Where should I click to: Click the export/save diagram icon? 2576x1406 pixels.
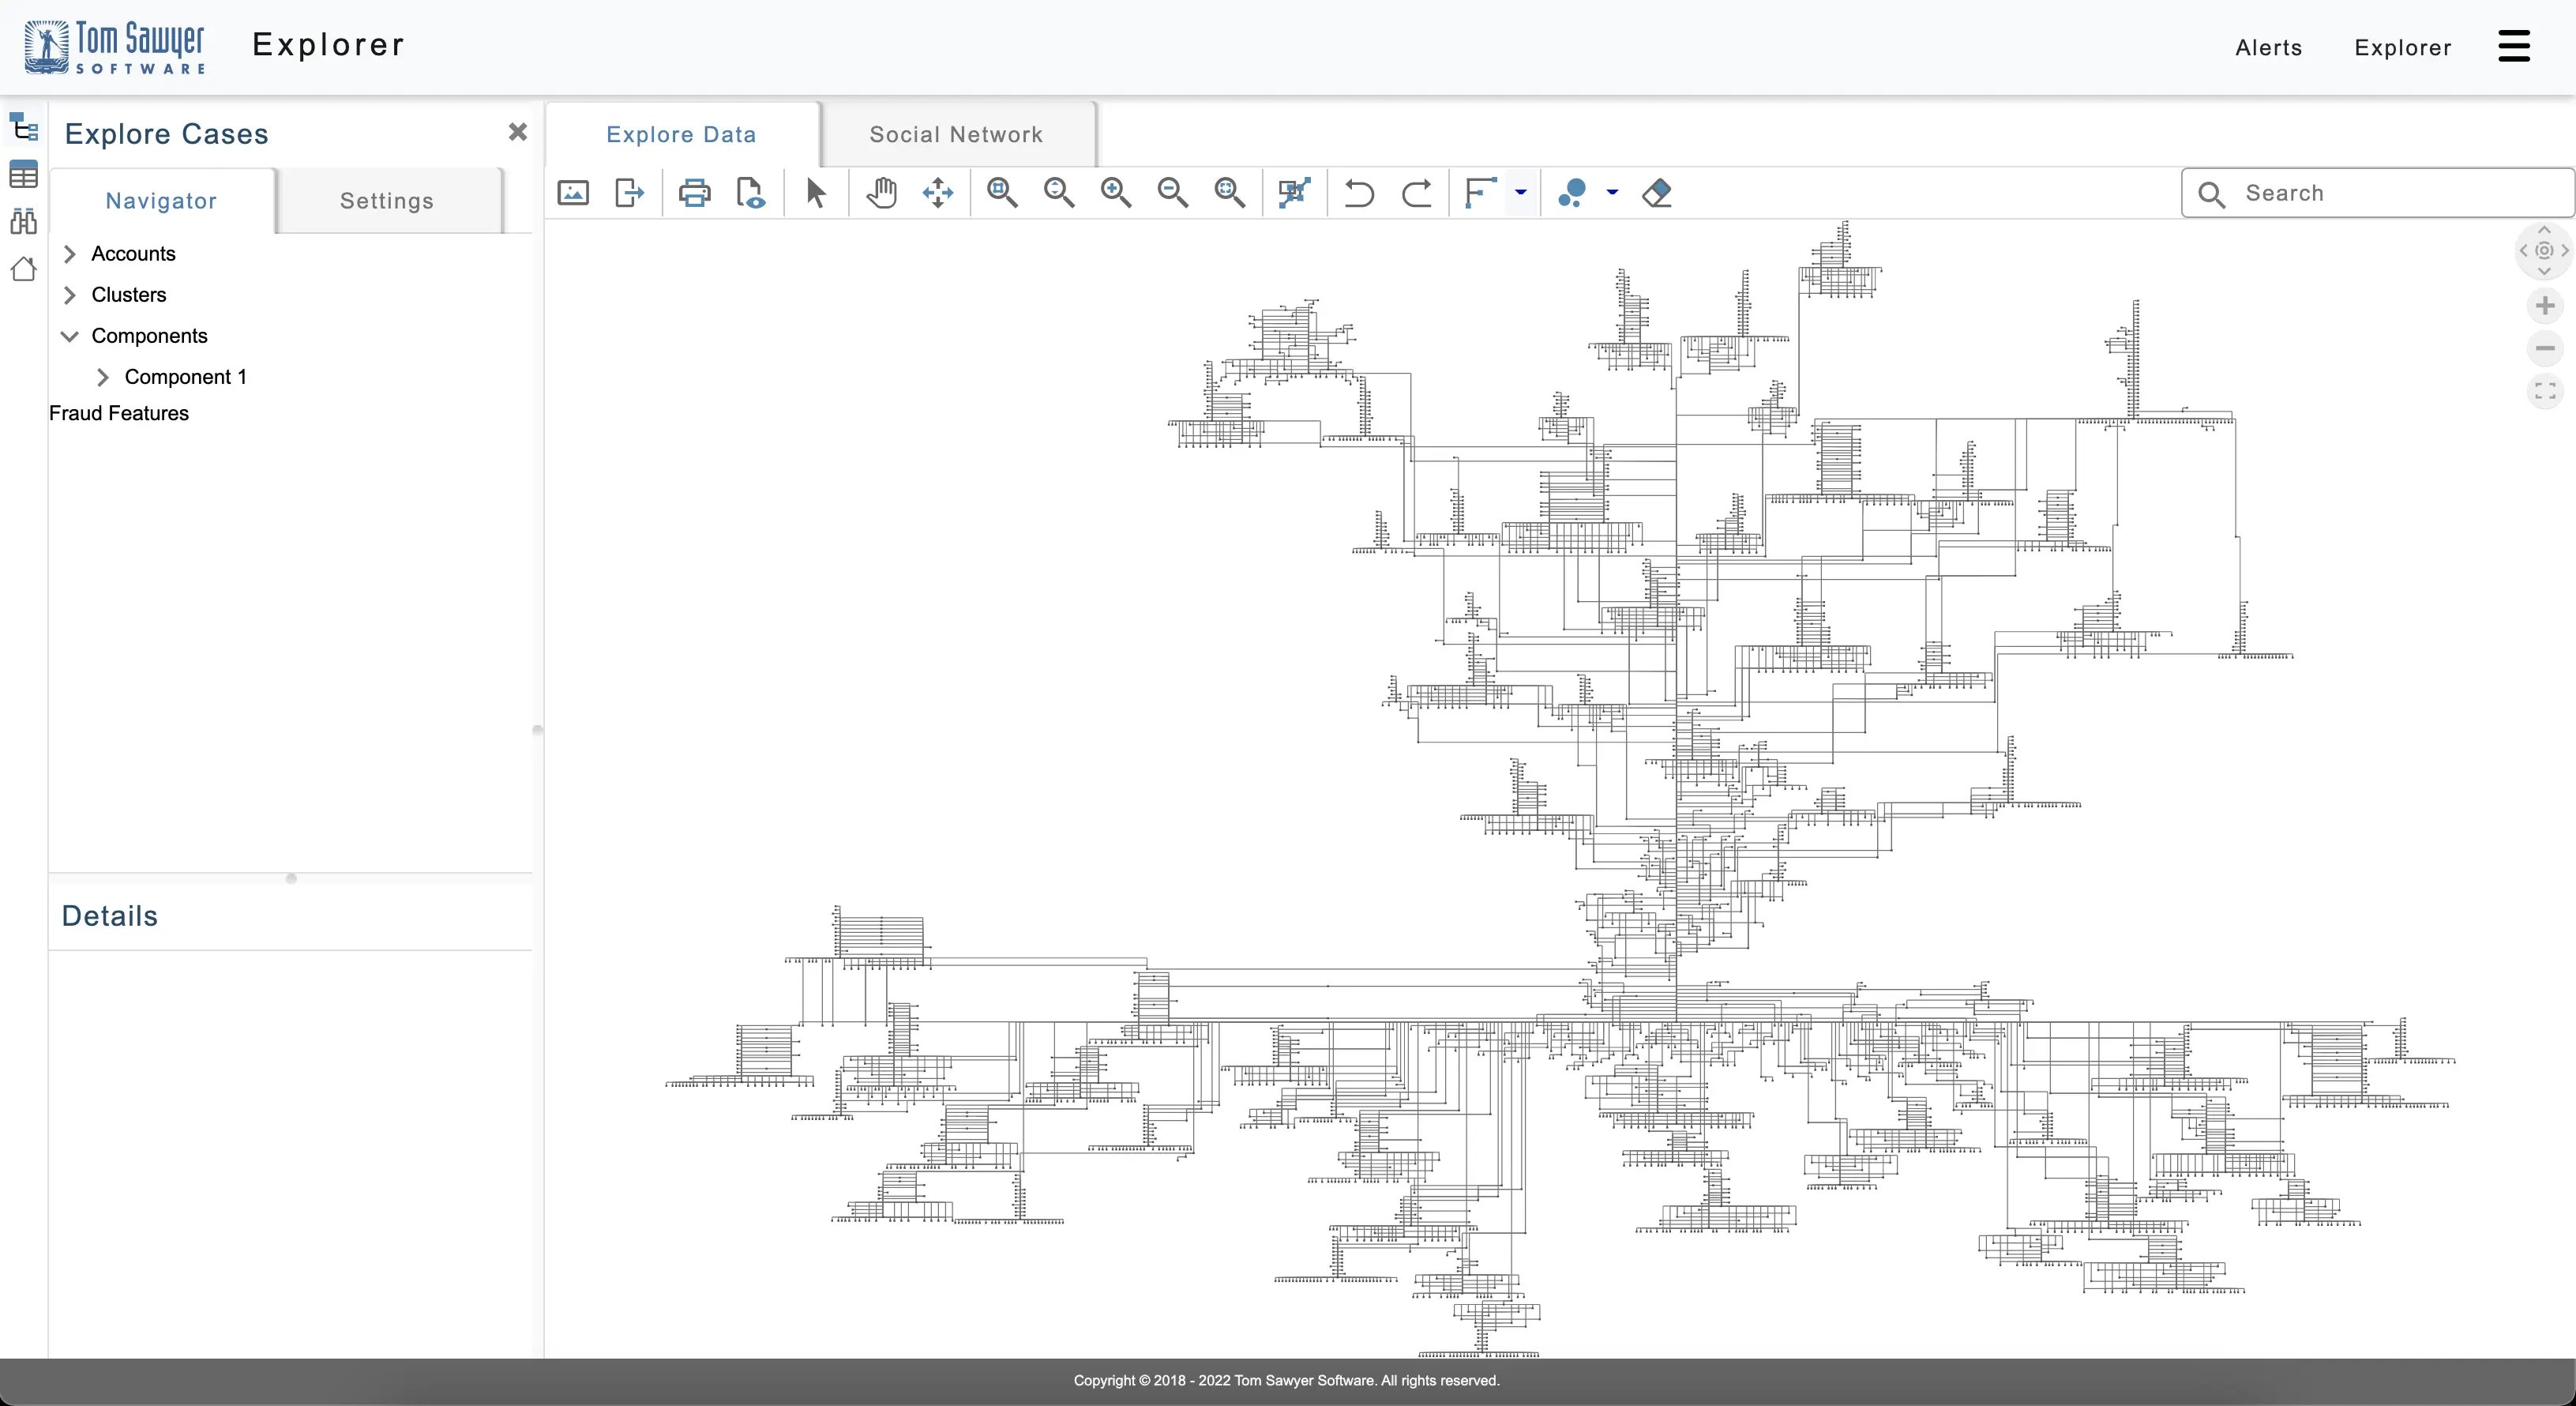coord(629,192)
